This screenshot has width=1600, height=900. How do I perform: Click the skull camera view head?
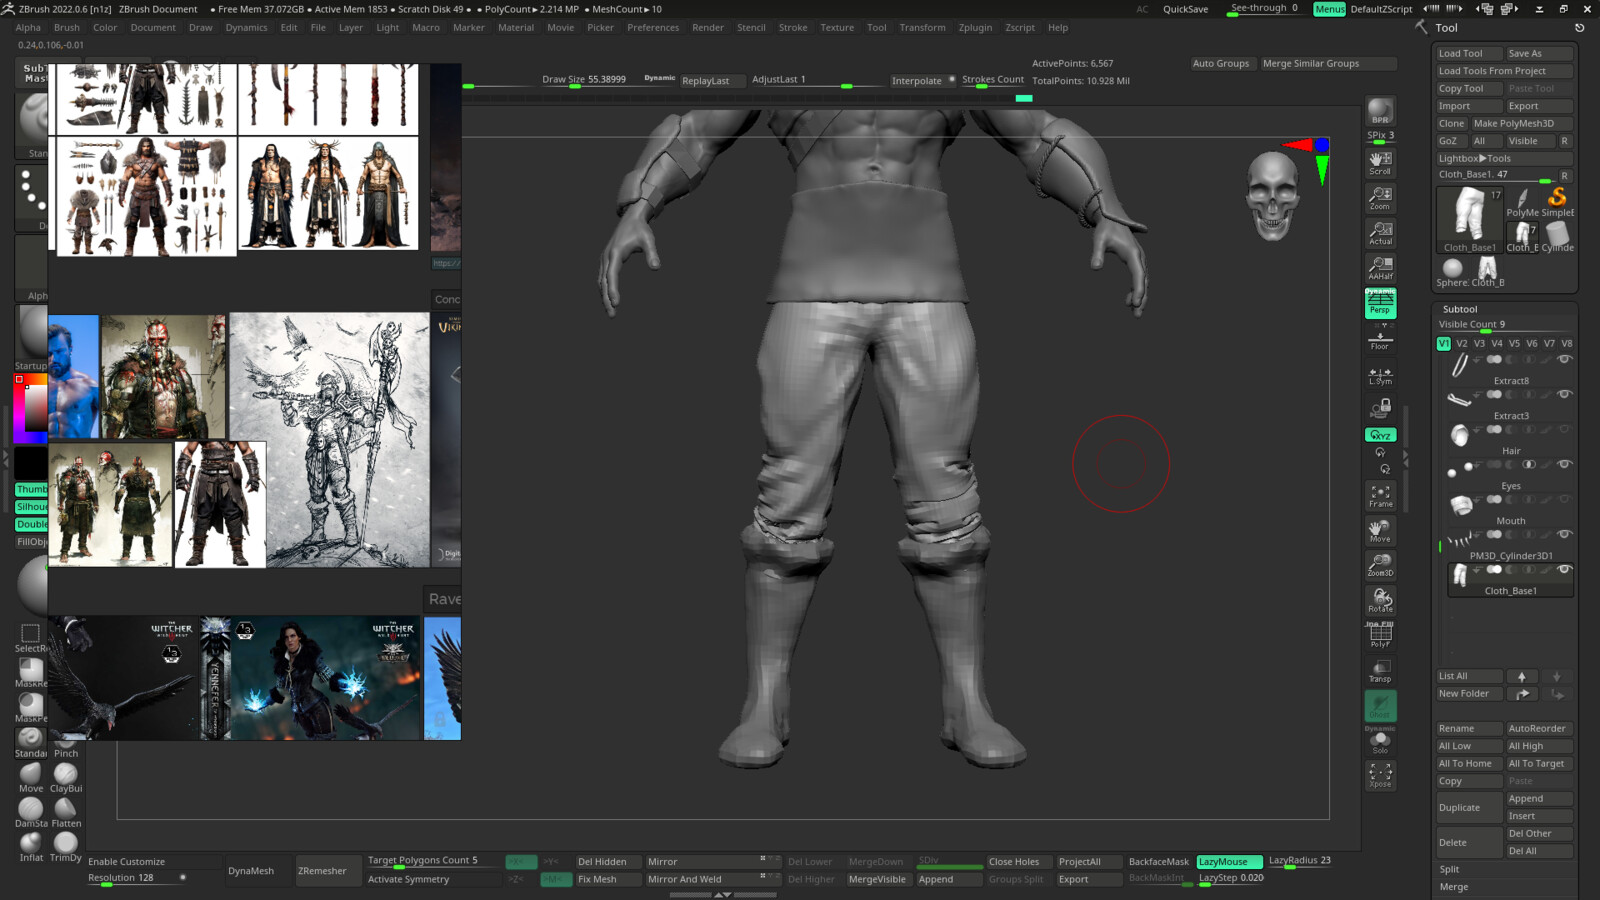(1273, 196)
